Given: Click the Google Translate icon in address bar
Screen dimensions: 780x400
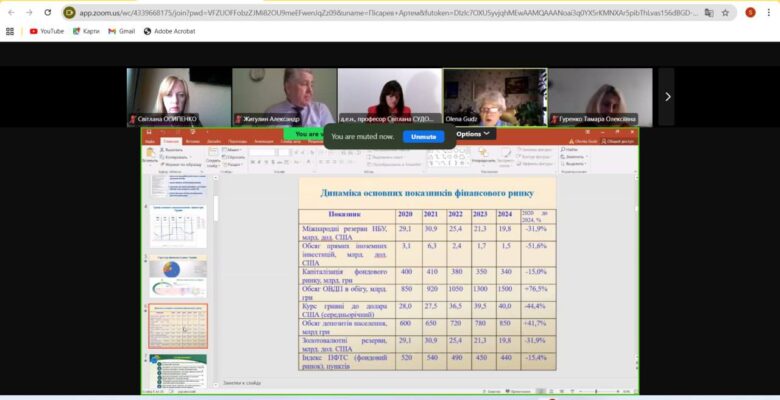Looking at the screenshot, I should [708, 12].
